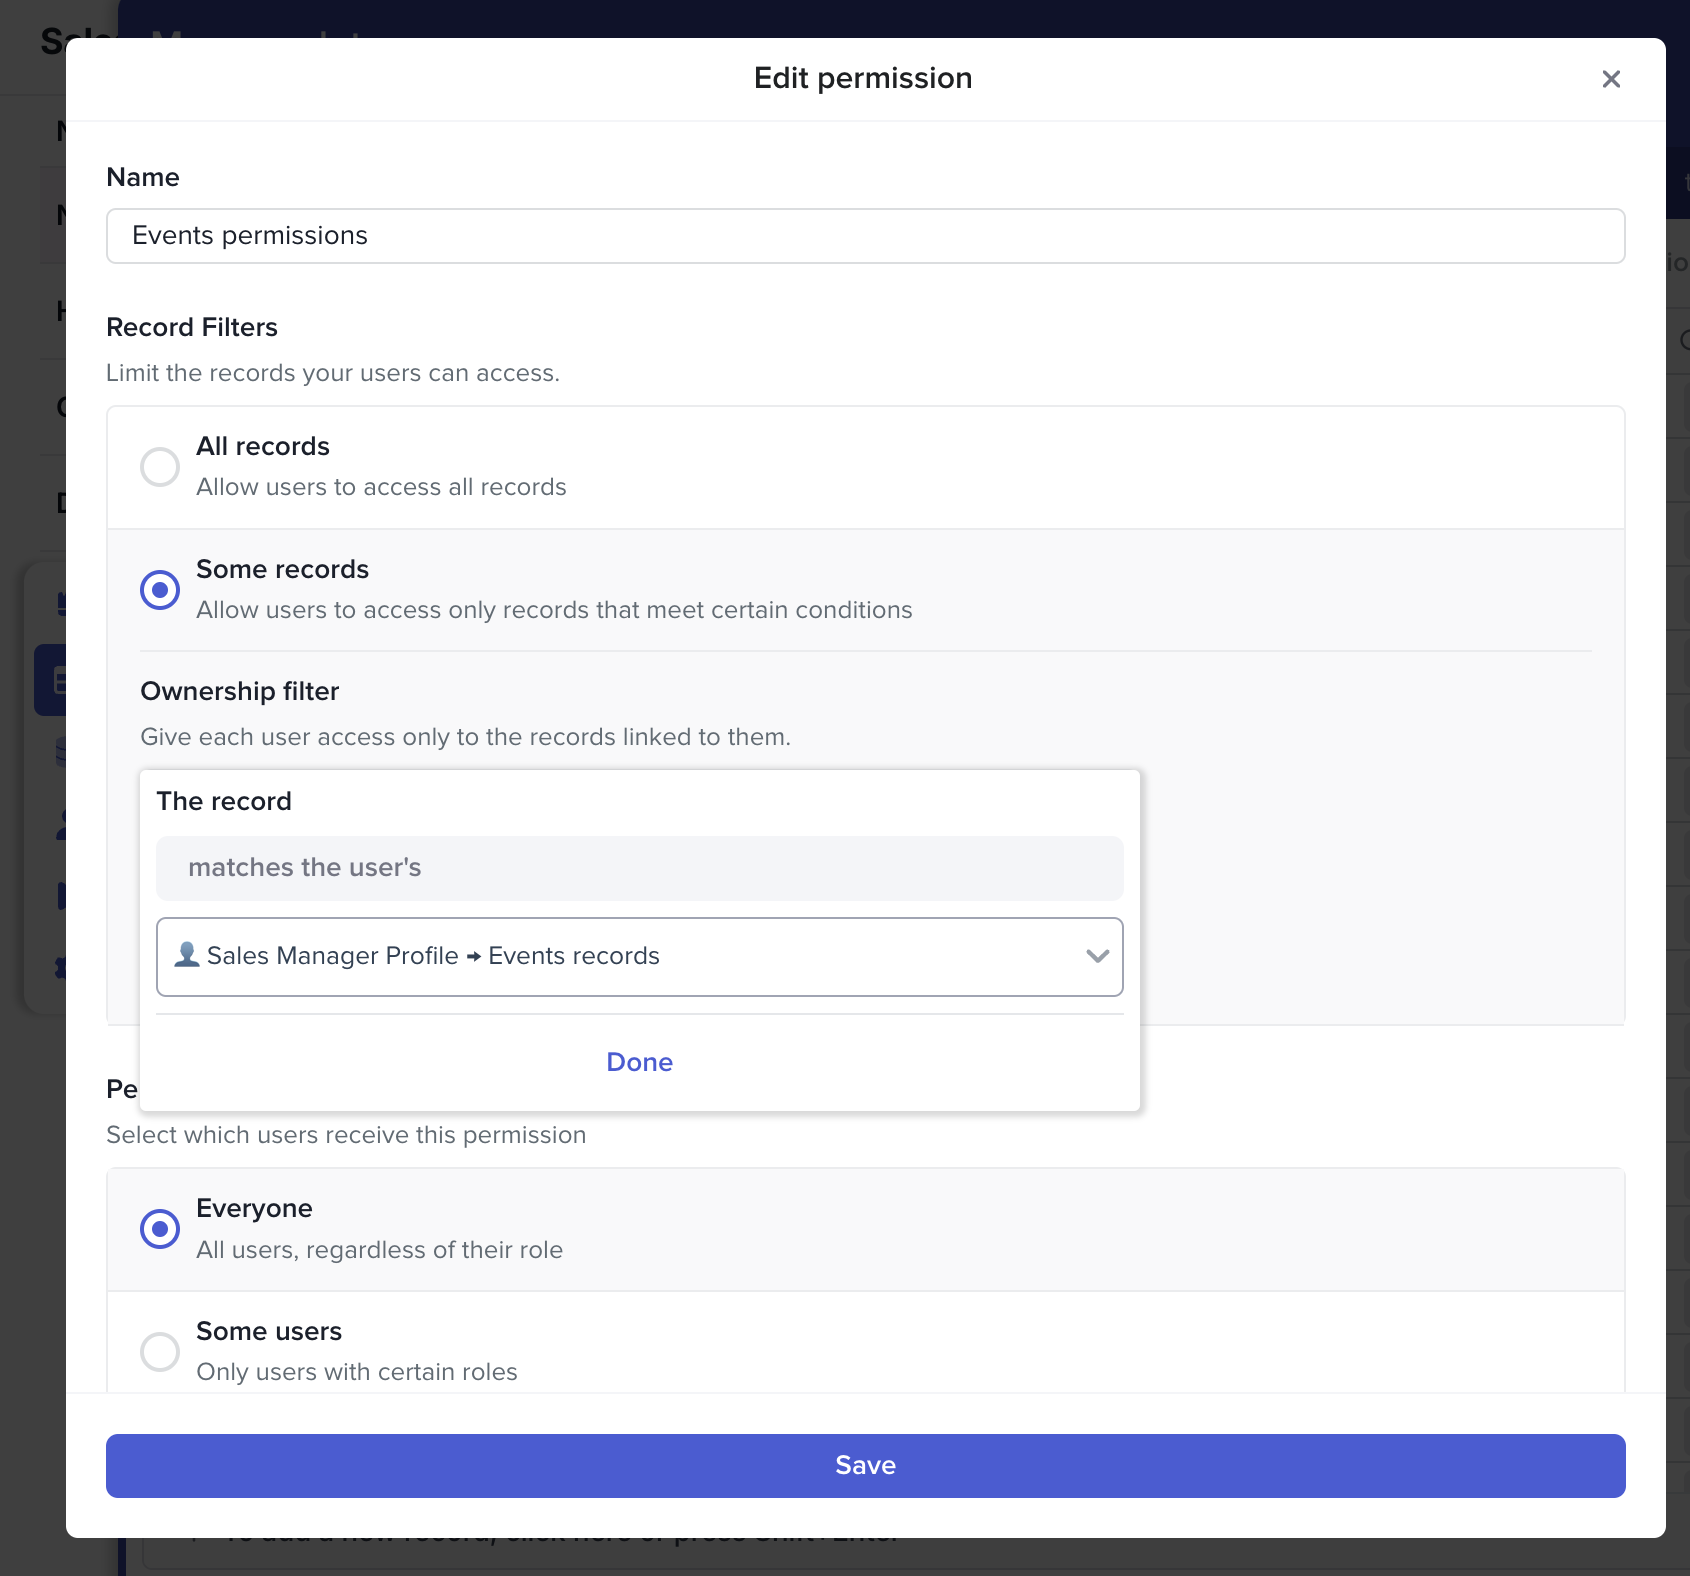Screen dimensions: 1690x1576
Task: Click the user silhouette icon in left sidebar
Action: (x=60, y=824)
